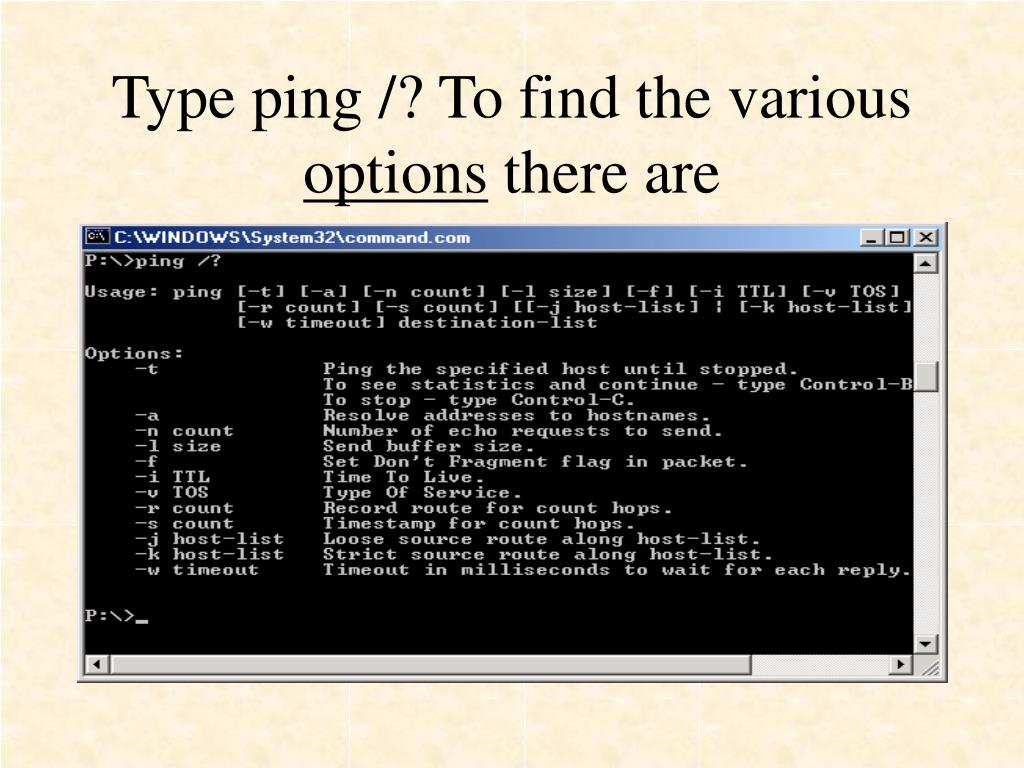Screen dimensions: 1024x768
Task: Click 'Resolve addresses to hostnames.' text
Action: (x=516, y=415)
